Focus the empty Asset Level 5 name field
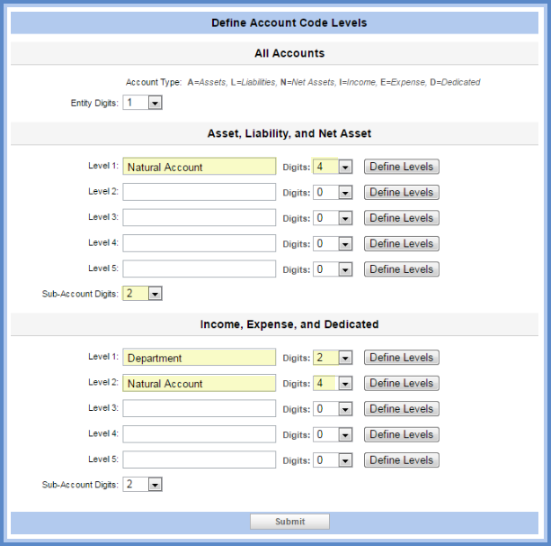This screenshot has width=551, height=546. coord(199,269)
